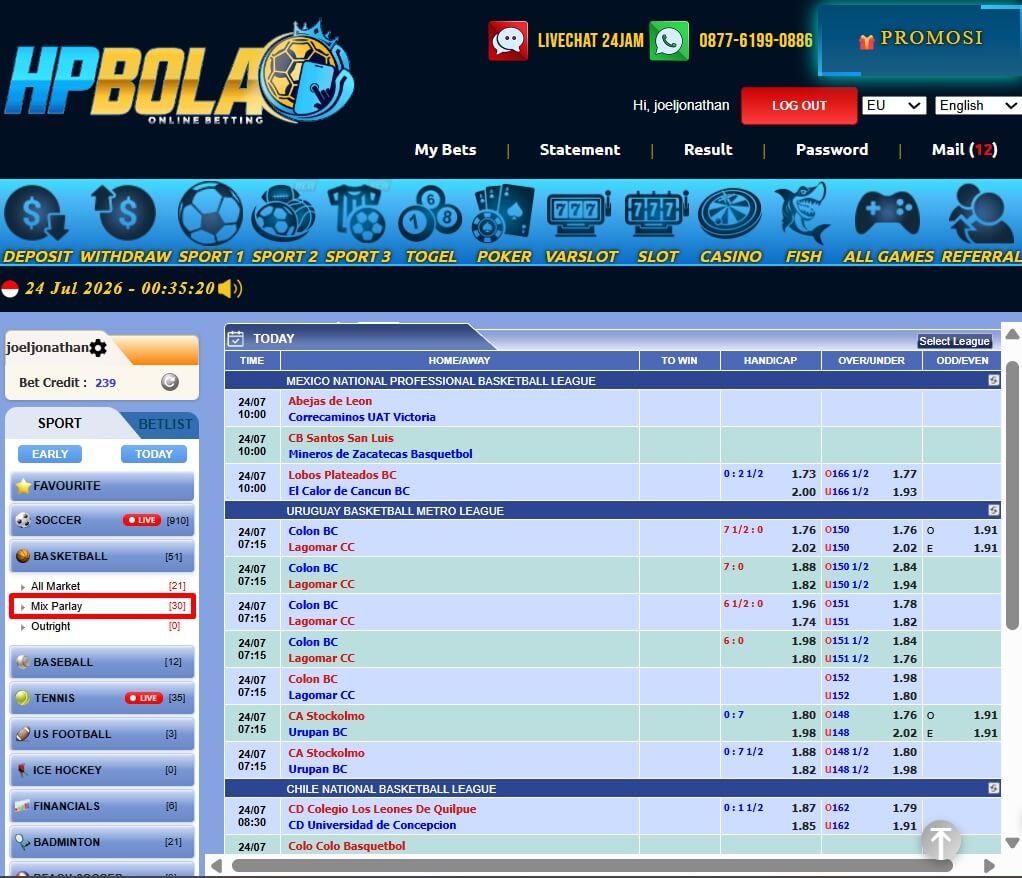
Task: Refresh Chile National Basketball League section
Action: point(993,788)
